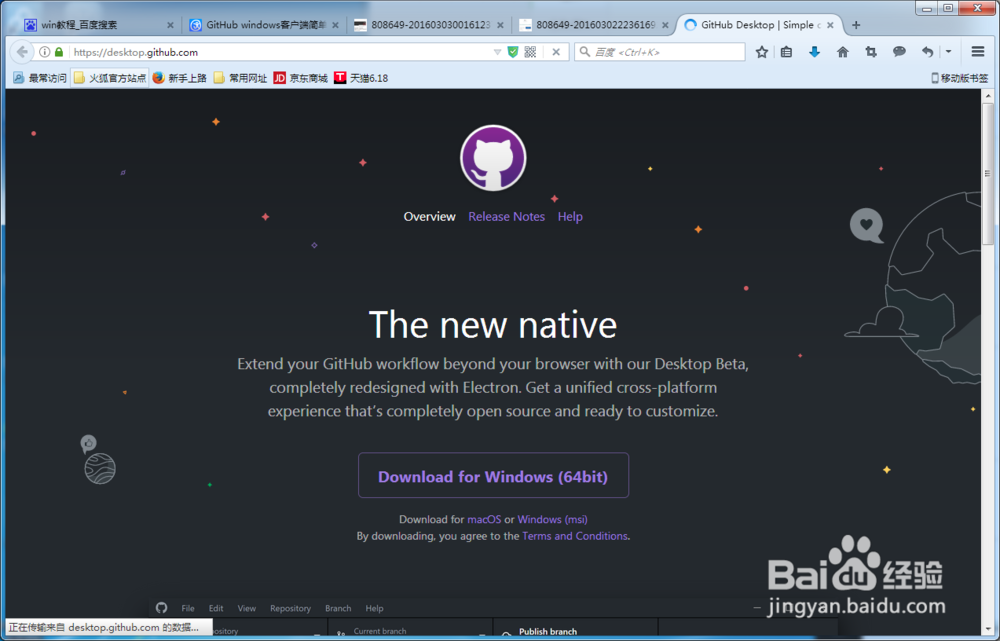Expand the dropdown arrow beside the undo icon
Image resolution: width=1000 pixels, height=641 pixels.
948,52
